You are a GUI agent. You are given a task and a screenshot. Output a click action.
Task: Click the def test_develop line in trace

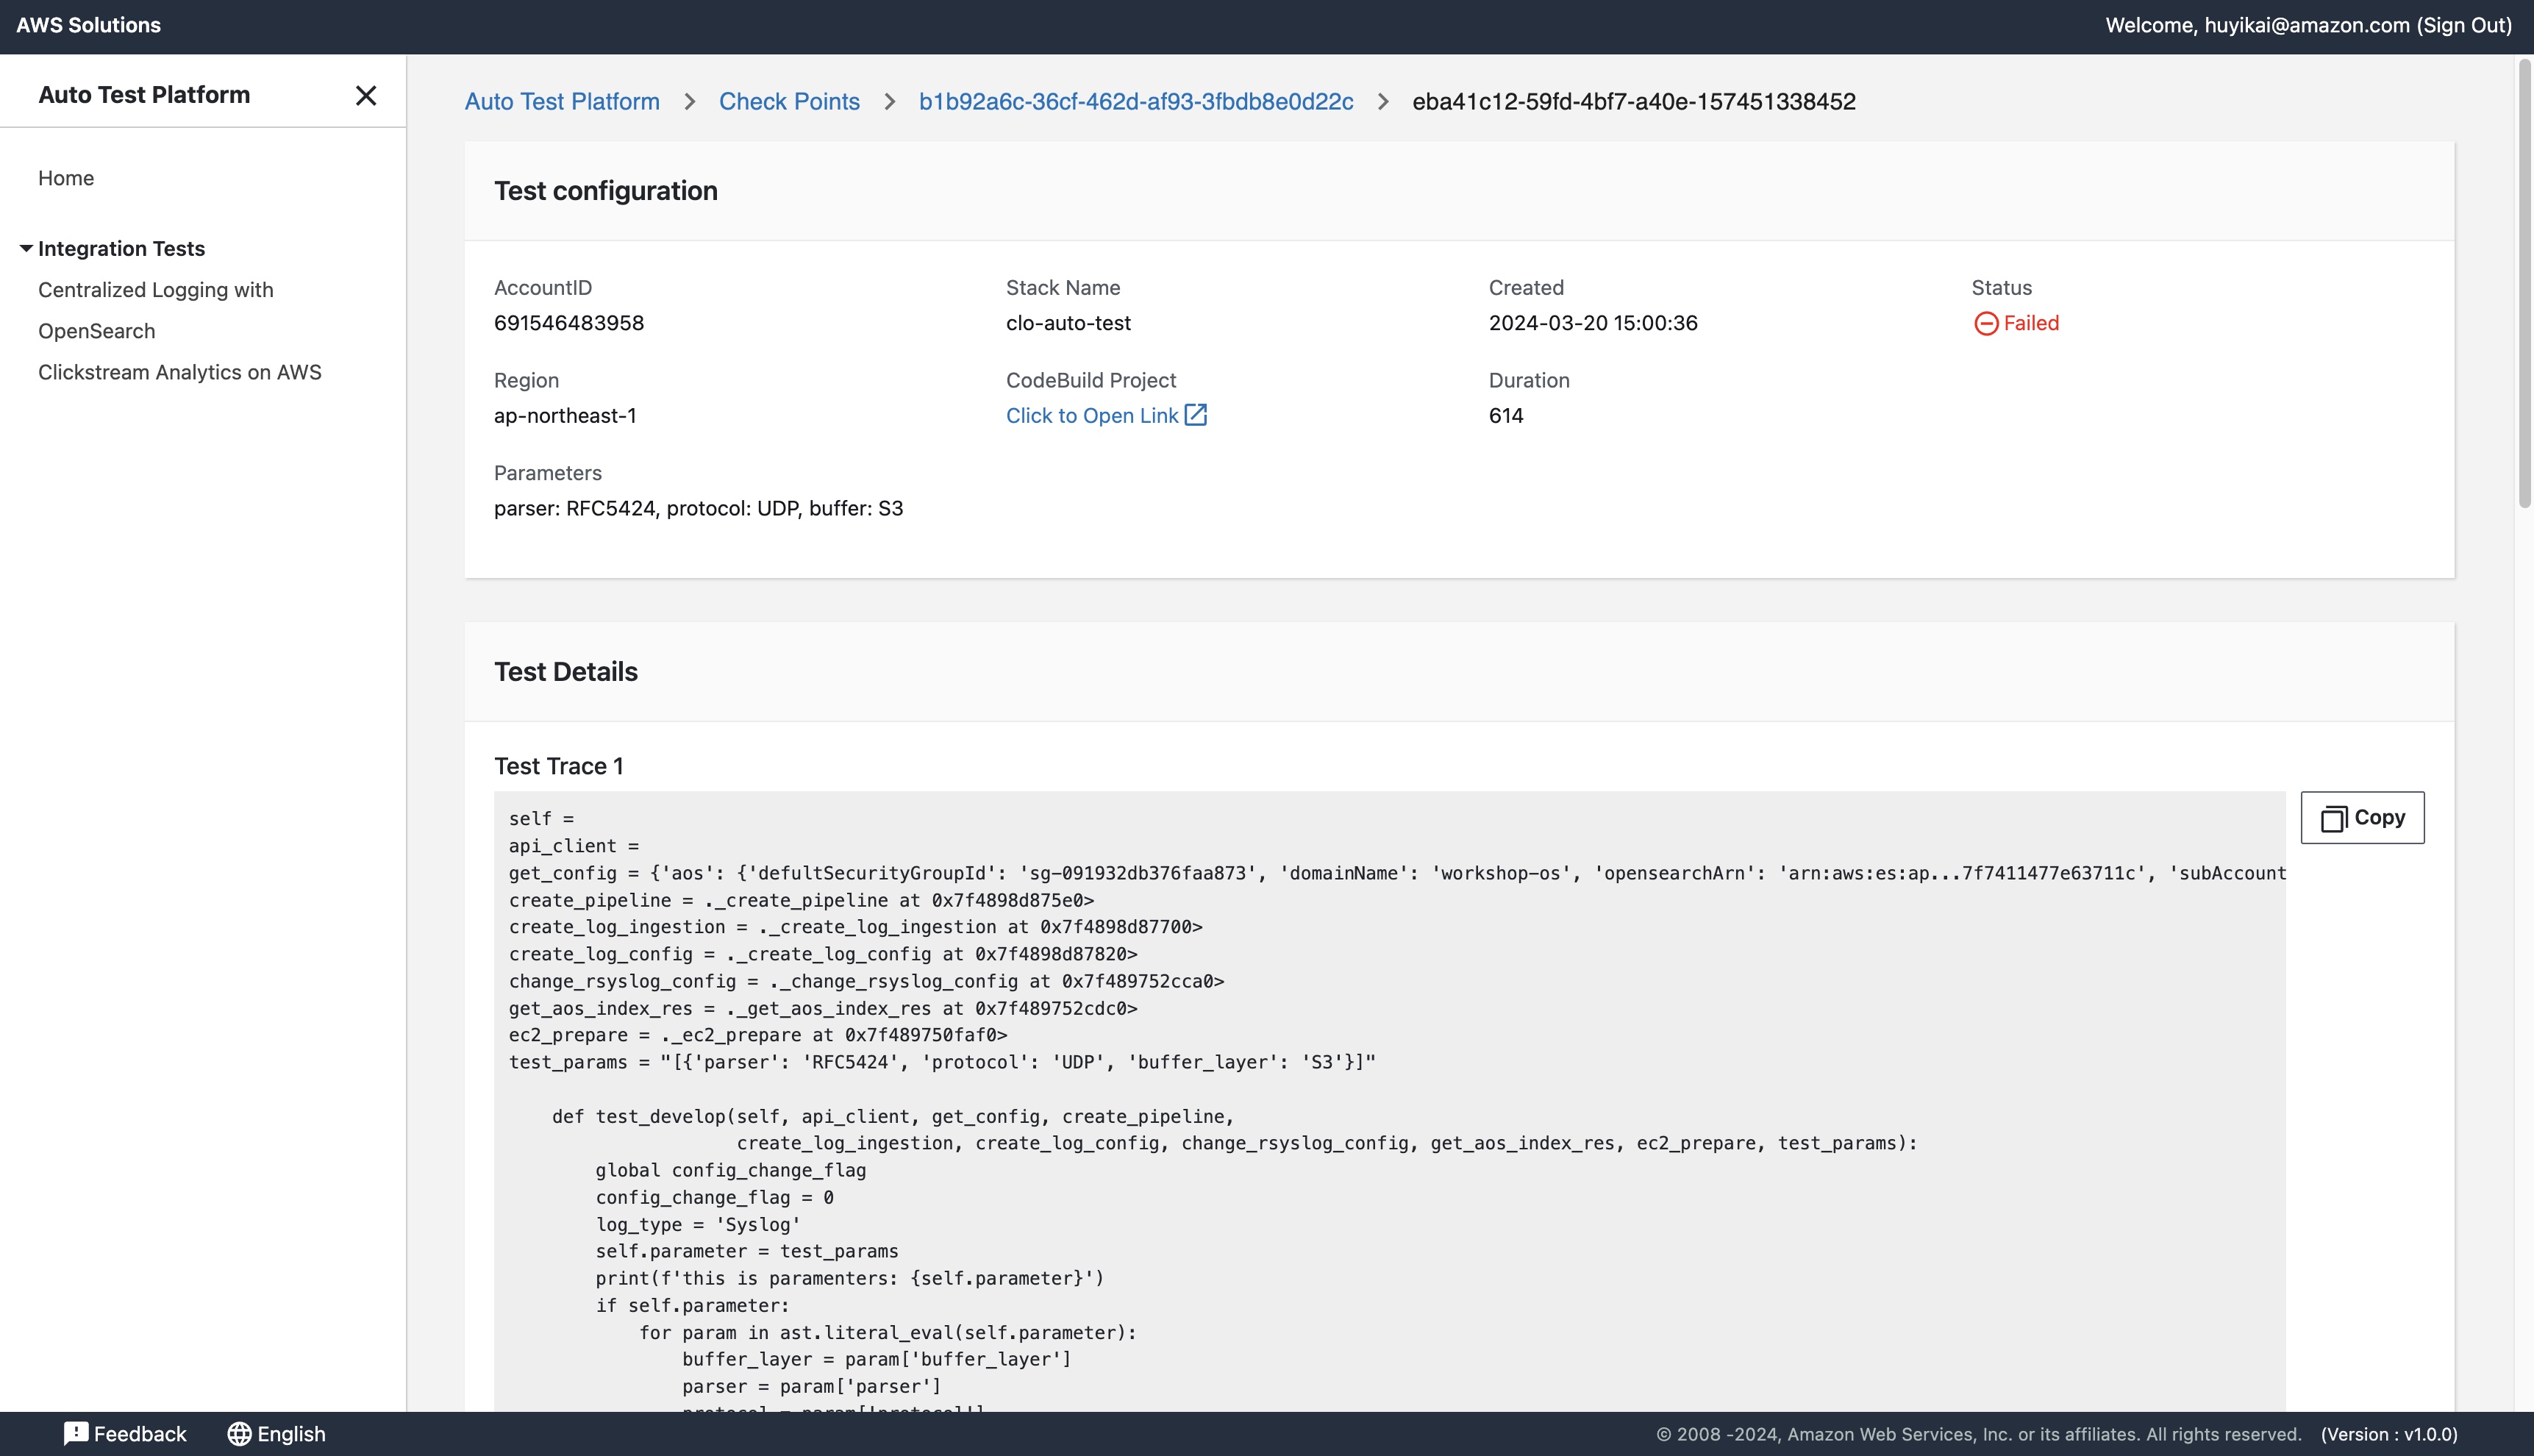[893, 1116]
